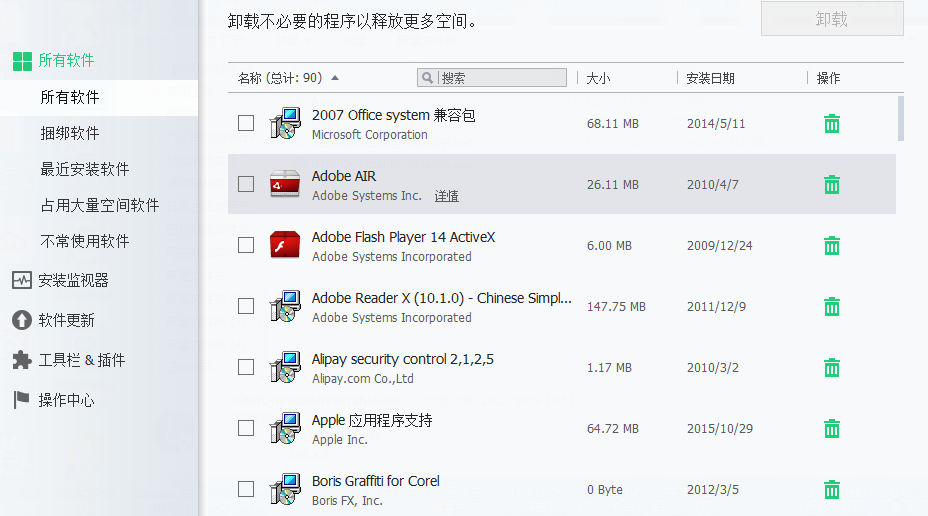Check the box for 2007 Office system 兼容包
Image resolution: width=928 pixels, height=516 pixels.
pos(246,123)
